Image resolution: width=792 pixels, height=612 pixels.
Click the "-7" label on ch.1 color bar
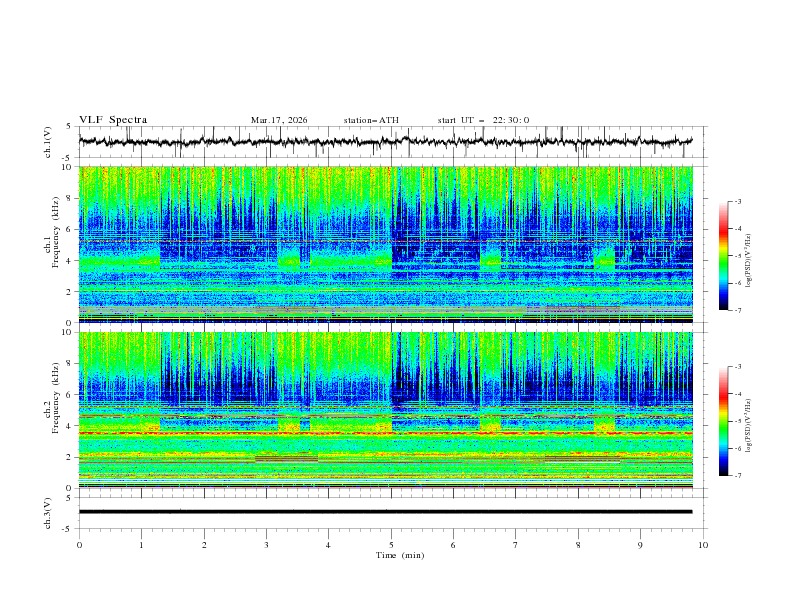(x=737, y=311)
